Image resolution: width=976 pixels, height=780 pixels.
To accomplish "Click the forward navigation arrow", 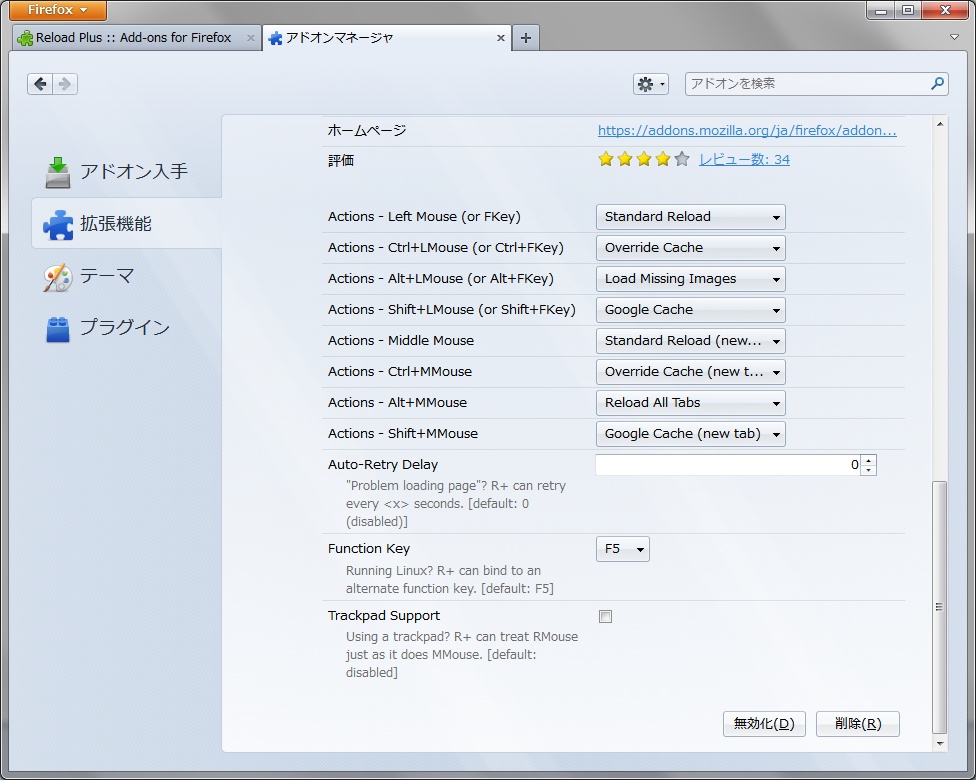I will (64, 84).
